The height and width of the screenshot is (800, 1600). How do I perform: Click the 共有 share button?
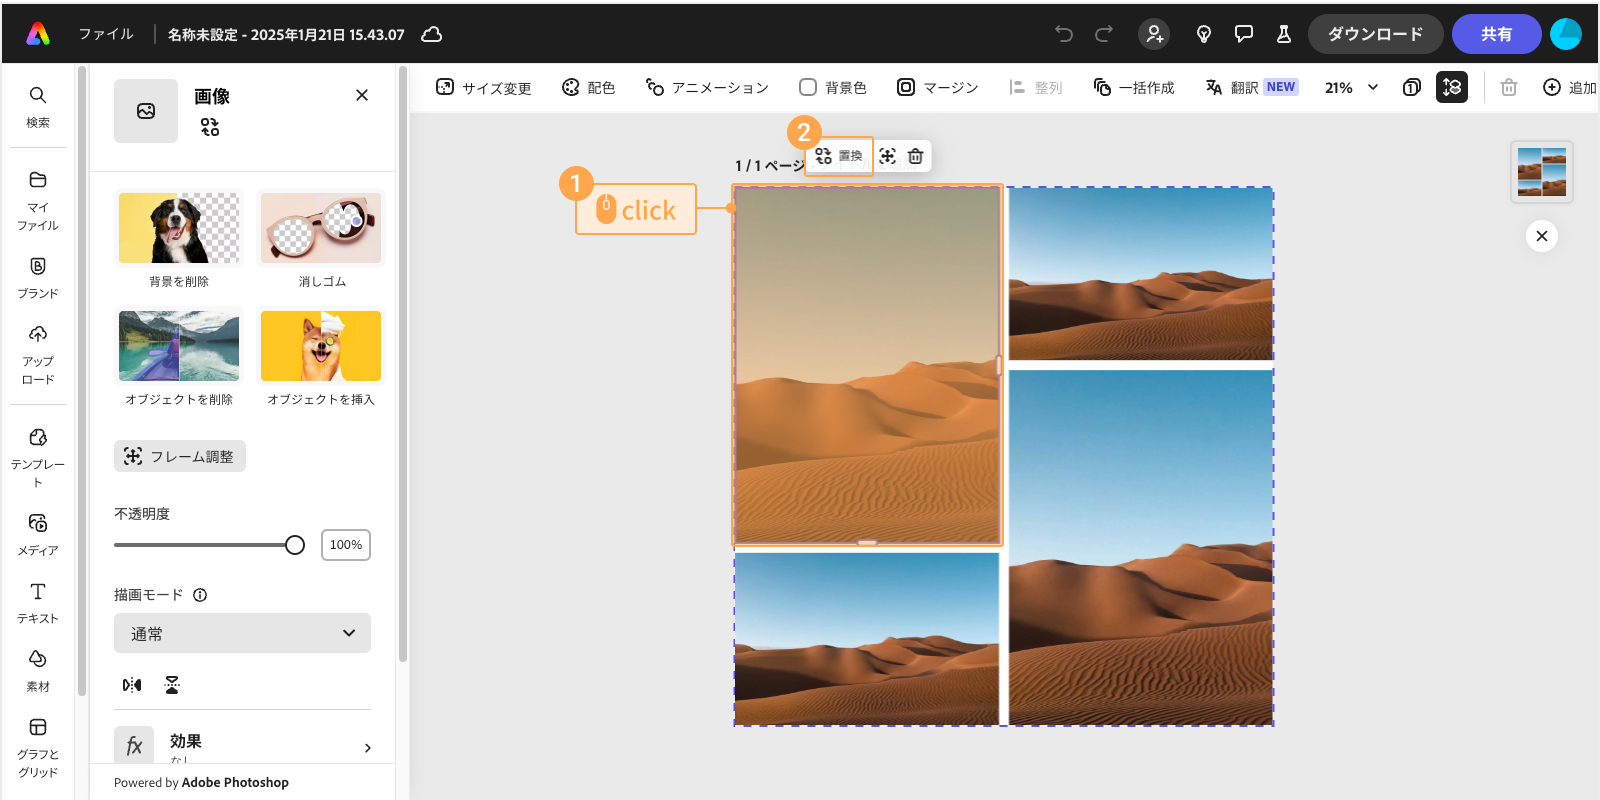pos(1496,34)
